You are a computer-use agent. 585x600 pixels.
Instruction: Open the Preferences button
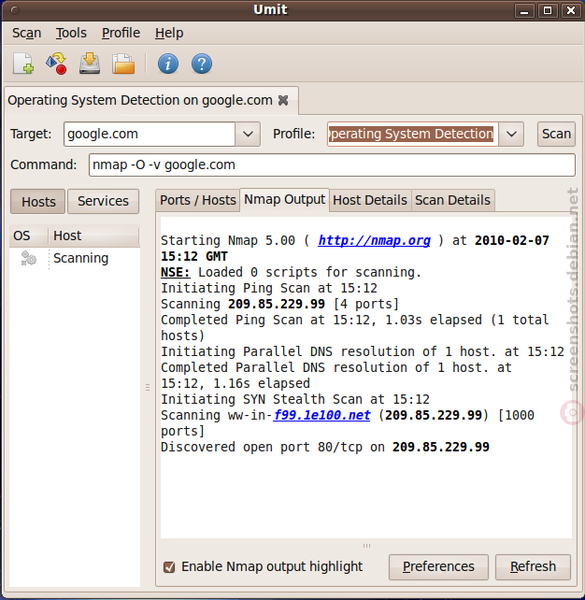(x=438, y=567)
